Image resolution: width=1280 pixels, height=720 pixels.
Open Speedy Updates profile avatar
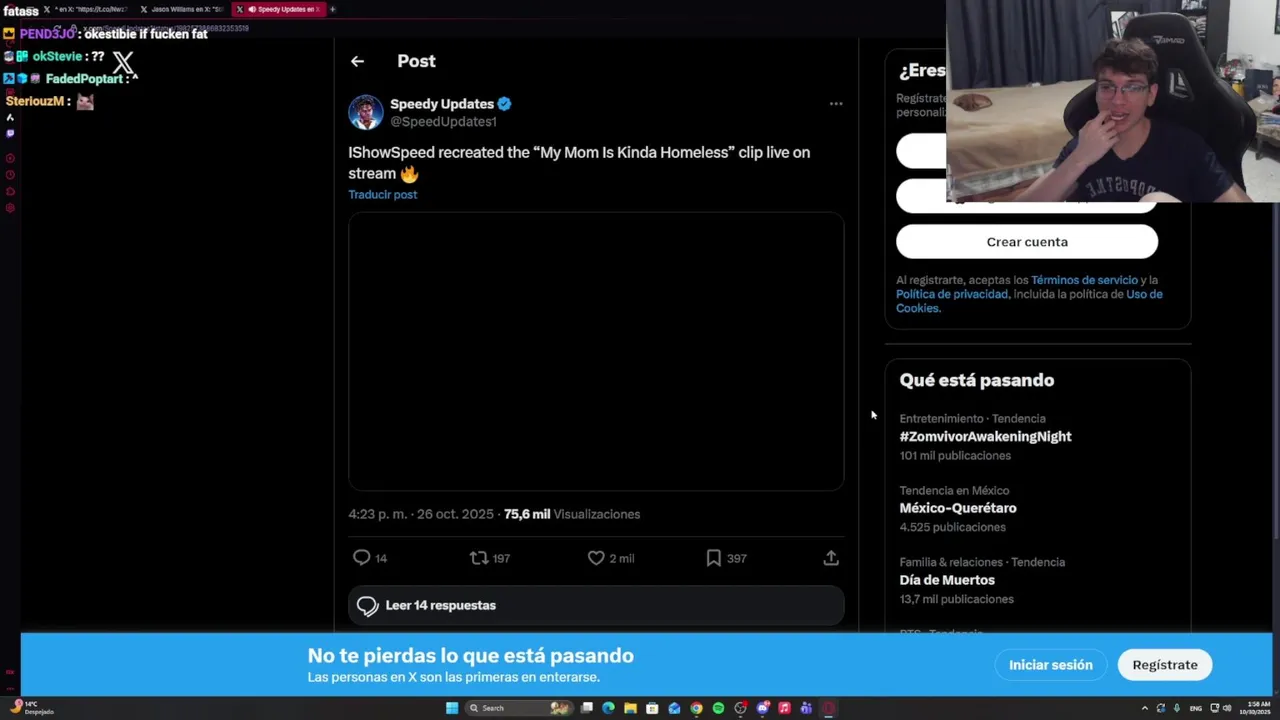[x=365, y=112]
